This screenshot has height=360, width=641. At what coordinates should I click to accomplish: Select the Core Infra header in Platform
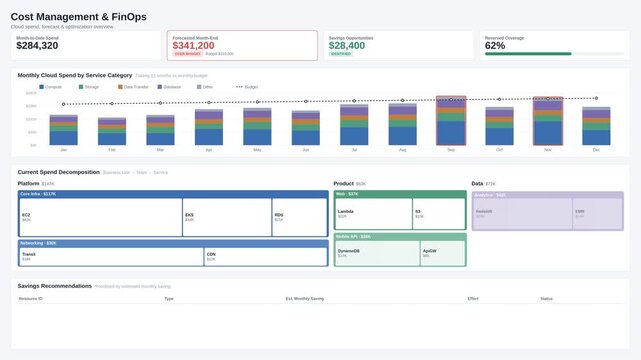pyautogui.click(x=173, y=194)
